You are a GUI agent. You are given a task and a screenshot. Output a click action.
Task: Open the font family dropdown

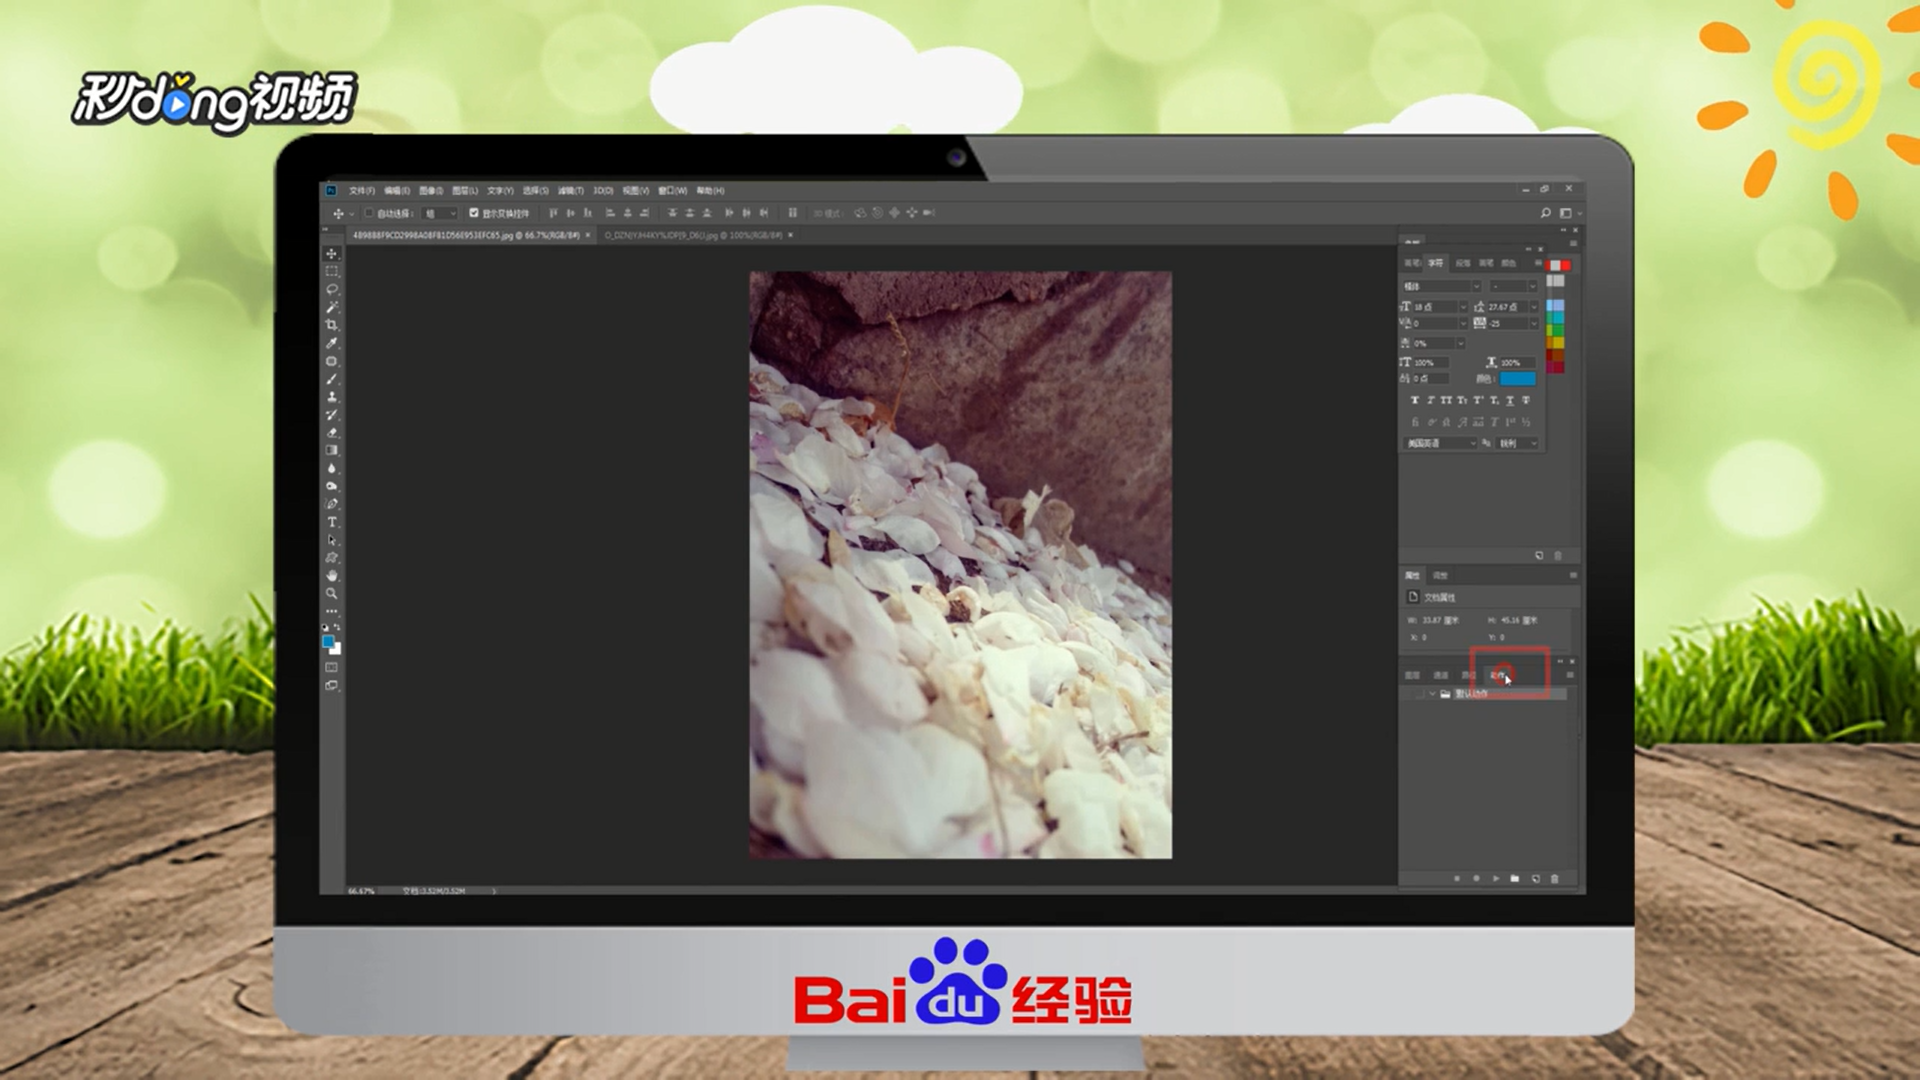[1476, 287]
